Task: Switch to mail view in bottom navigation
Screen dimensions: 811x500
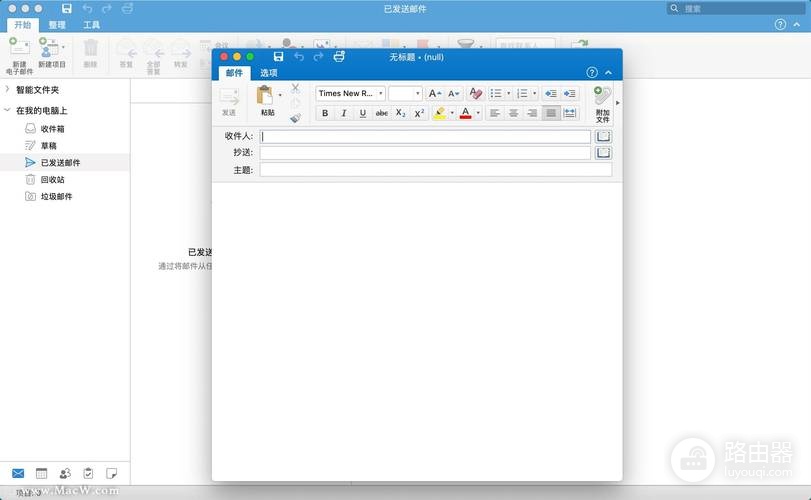Action: 18,473
